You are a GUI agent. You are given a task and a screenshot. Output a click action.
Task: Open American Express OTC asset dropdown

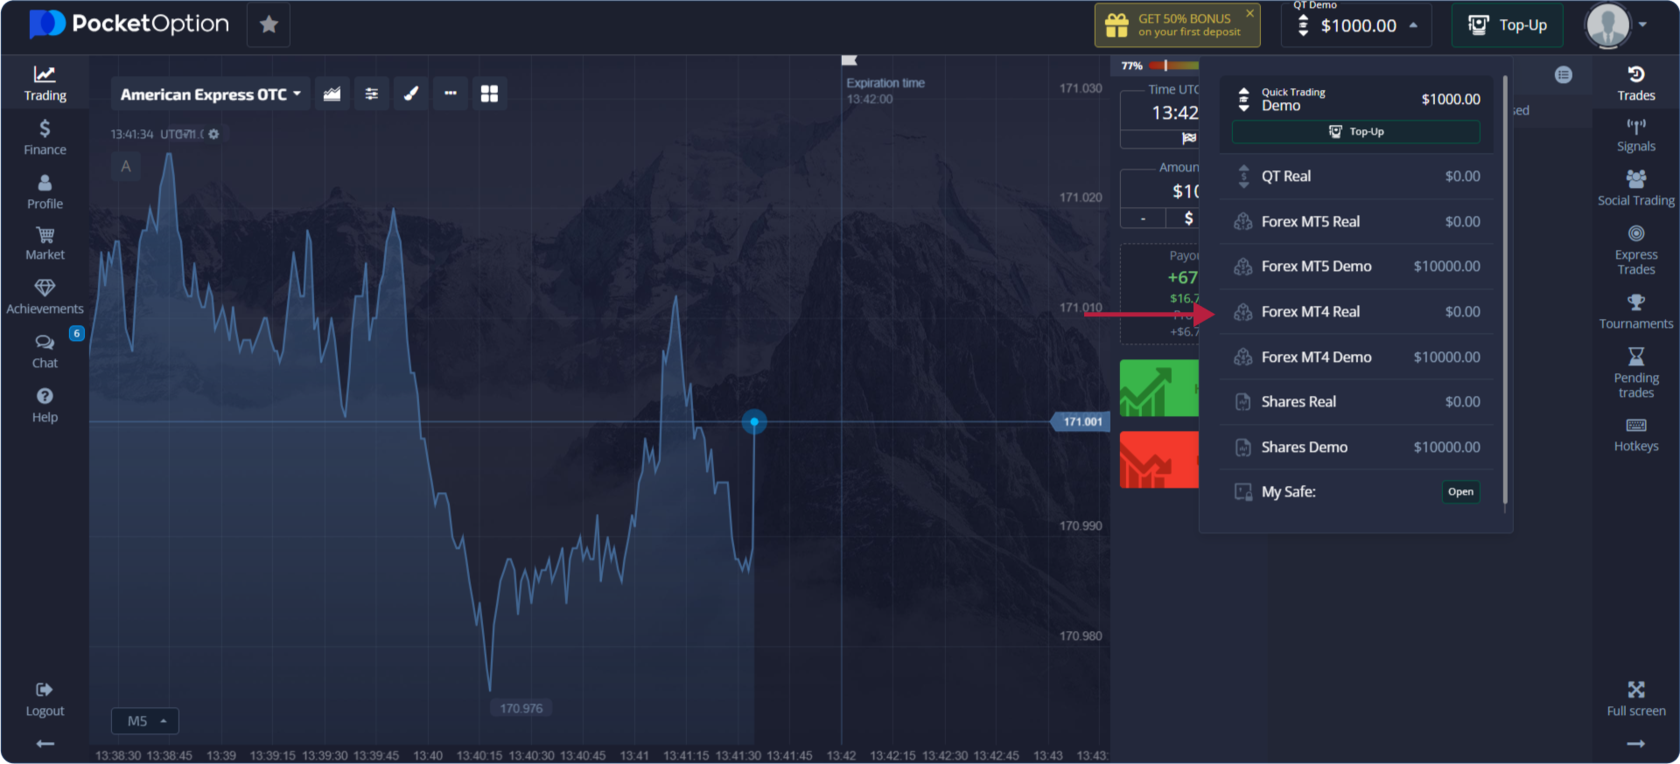click(x=210, y=94)
